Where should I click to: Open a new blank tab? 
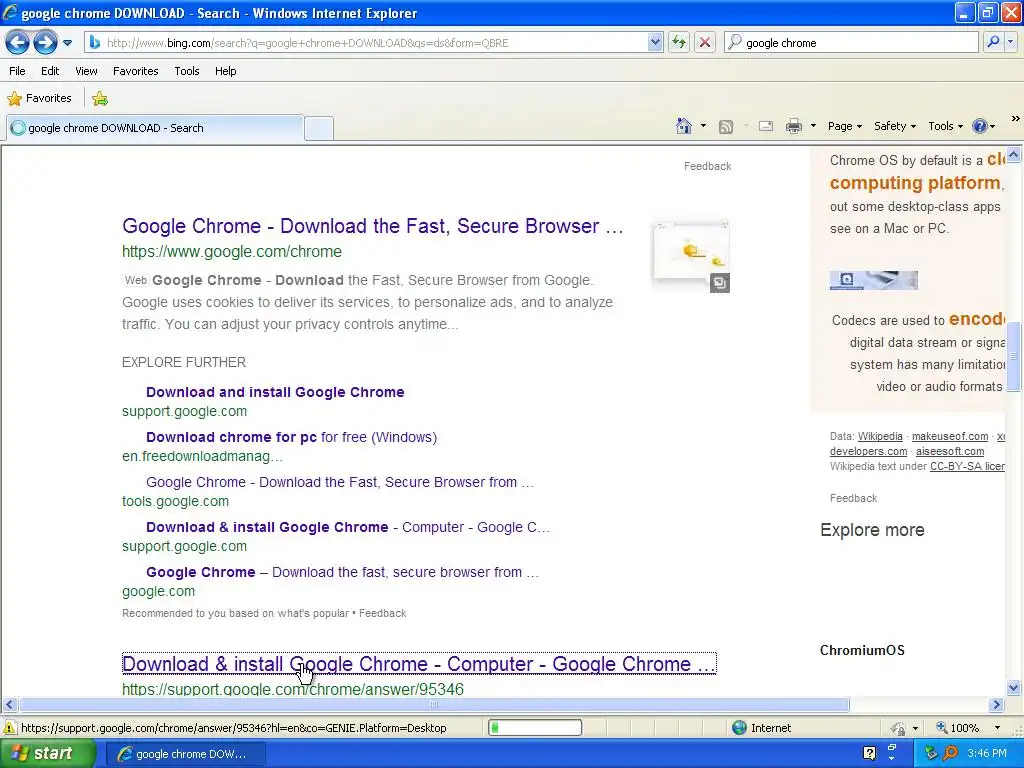319,128
